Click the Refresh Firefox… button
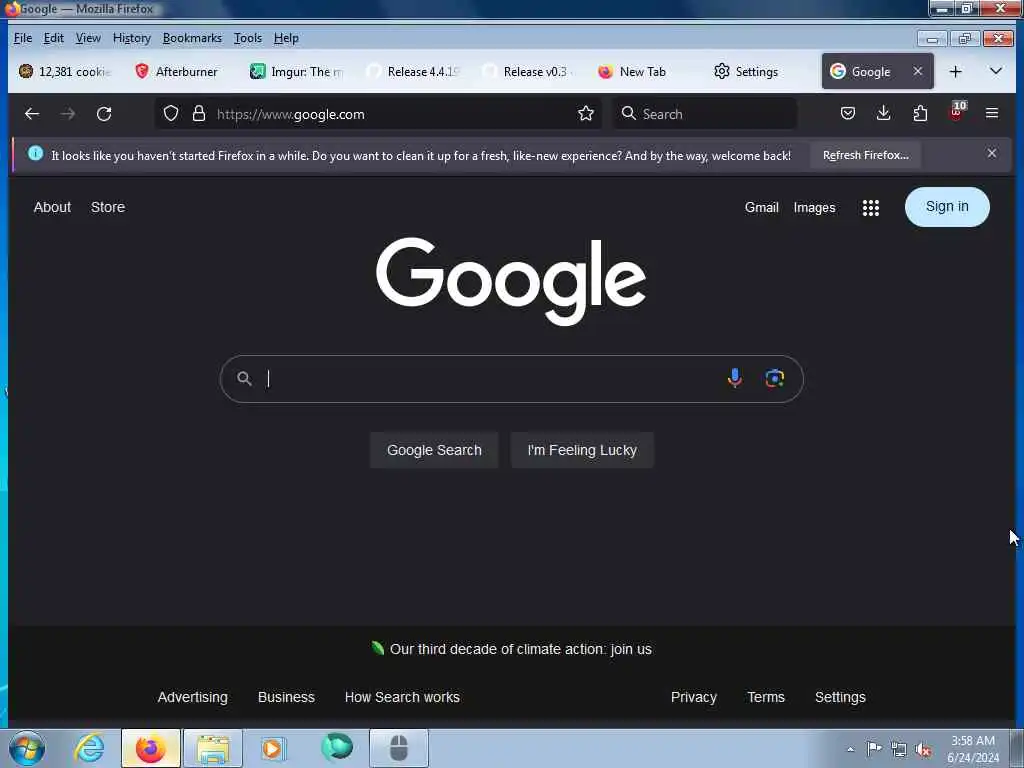 pyautogui.click(x=865, y=155)
